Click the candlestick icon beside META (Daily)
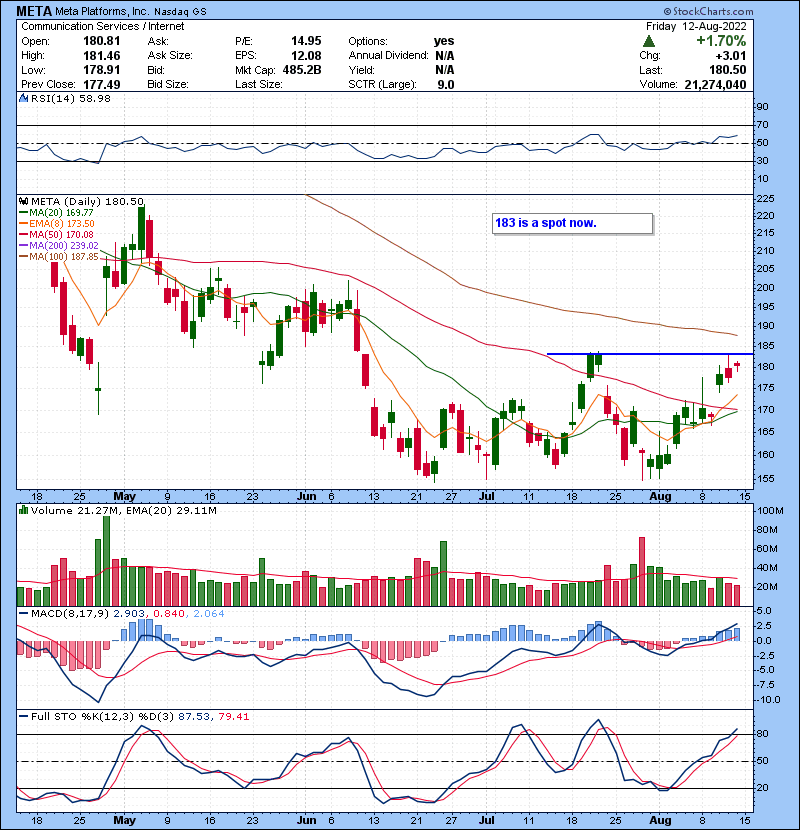Screen dimensions: 800x830 23,201
